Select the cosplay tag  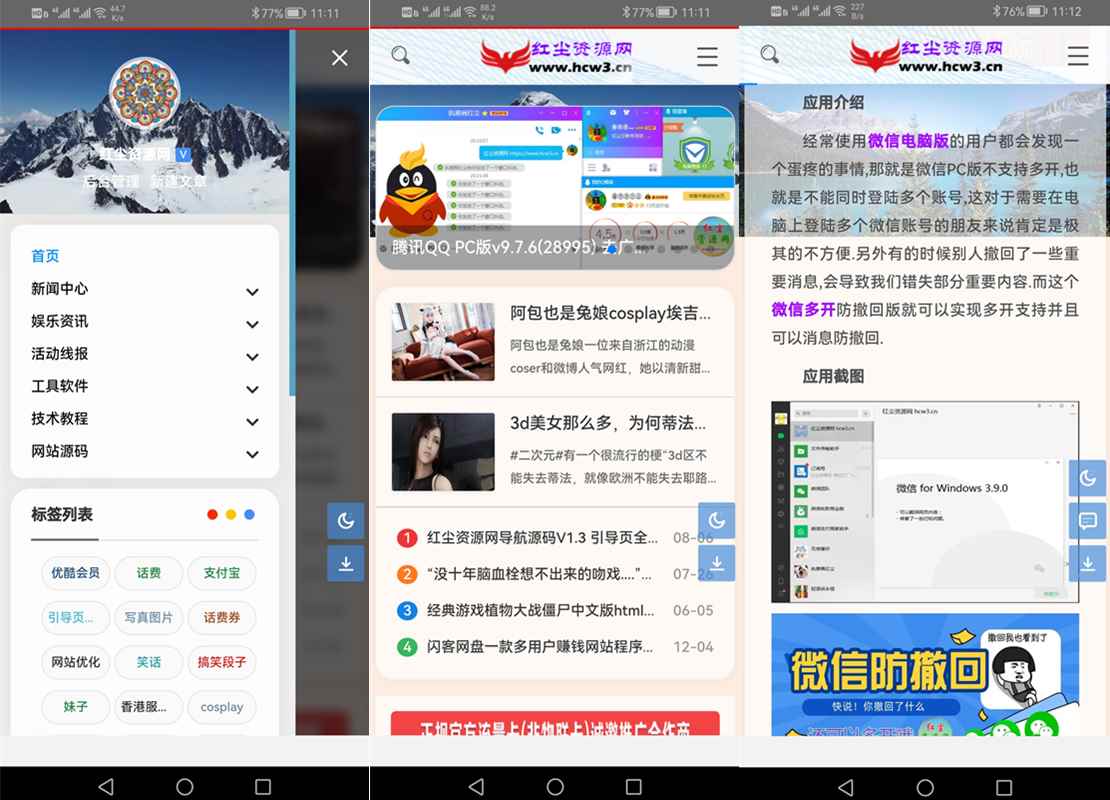[x=222, y=707]
